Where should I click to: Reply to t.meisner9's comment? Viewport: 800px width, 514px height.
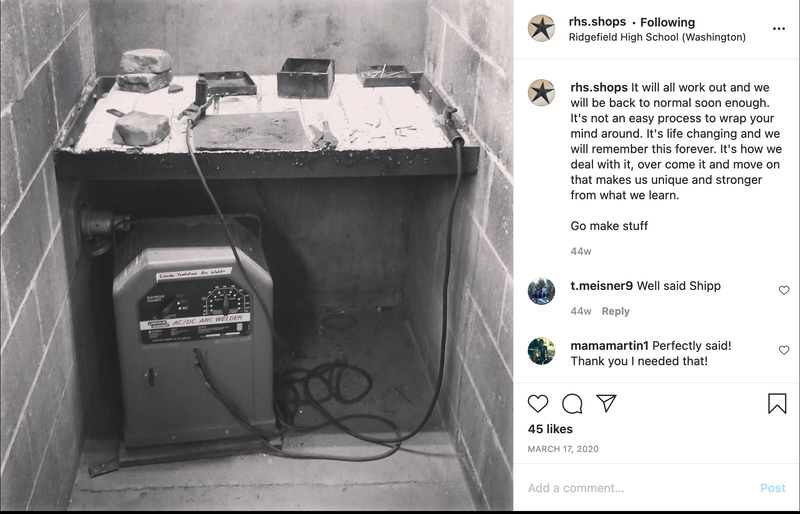tap(615, 311)
